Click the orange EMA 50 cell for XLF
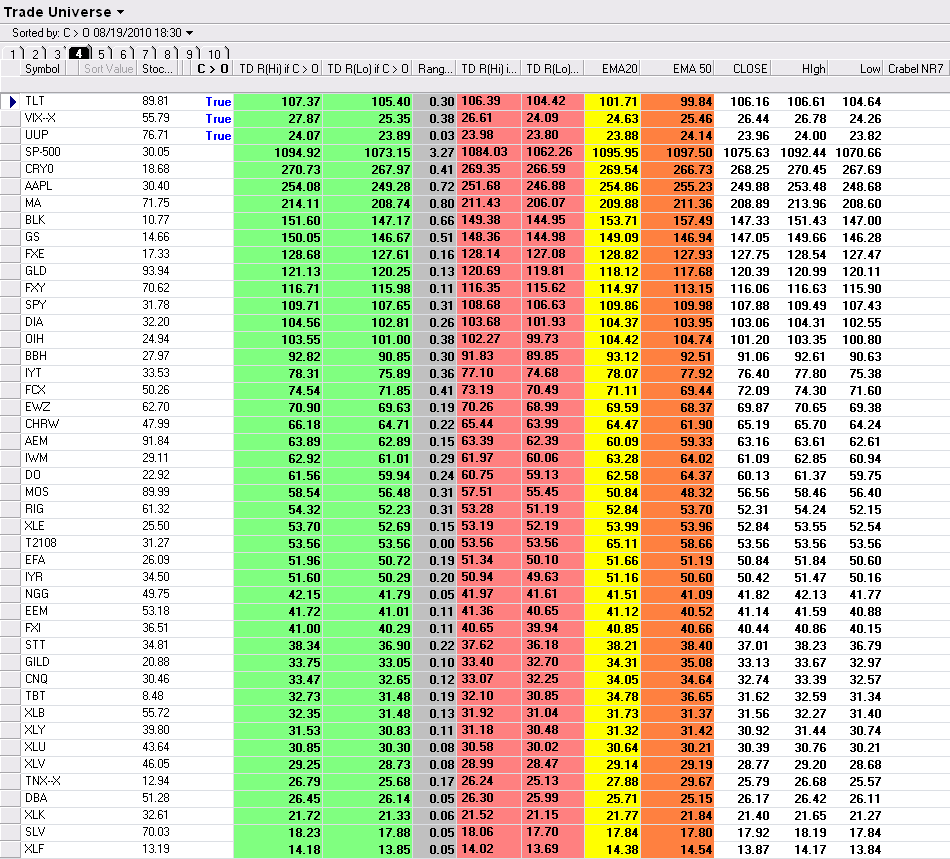 click(x=677, y=849)
